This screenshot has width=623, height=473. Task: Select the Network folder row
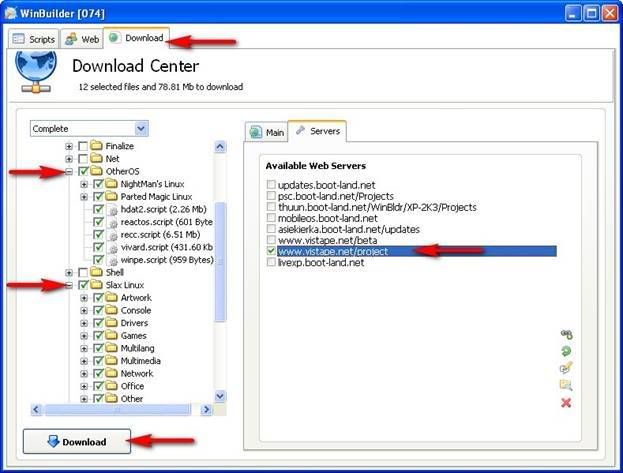pos(137,373)
